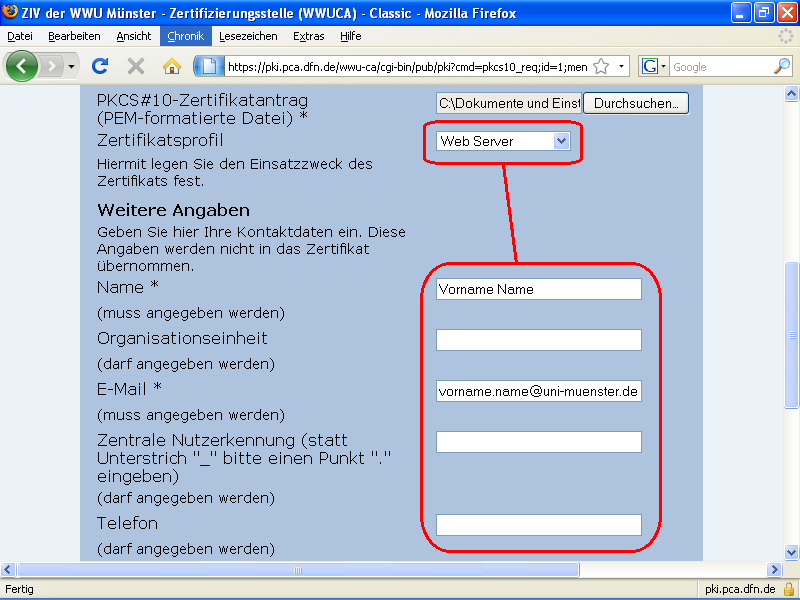800x600 pixels.
Task: Click the Stop loading X icon
Action: [x=136, y=66]
